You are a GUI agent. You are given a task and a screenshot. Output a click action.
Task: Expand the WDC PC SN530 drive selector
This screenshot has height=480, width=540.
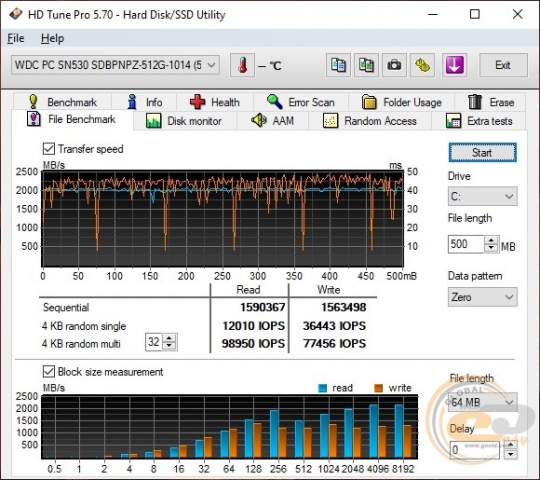(x=115, y=65)
